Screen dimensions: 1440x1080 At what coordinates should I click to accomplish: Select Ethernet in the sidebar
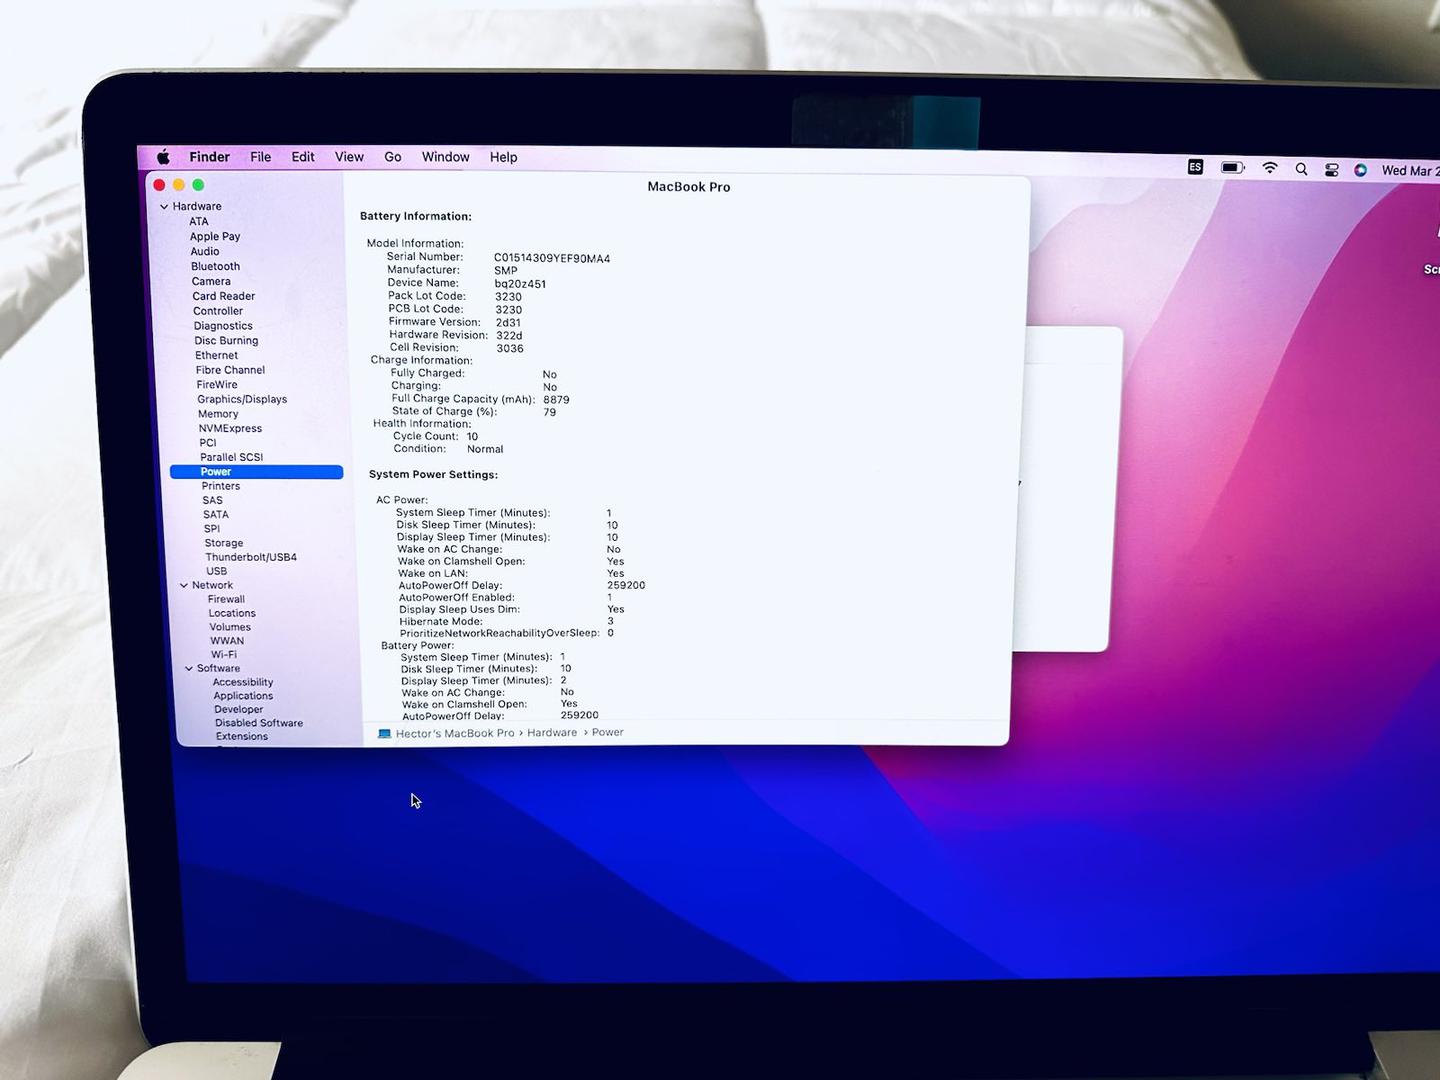pyautogui.click(x=217, y=355)
